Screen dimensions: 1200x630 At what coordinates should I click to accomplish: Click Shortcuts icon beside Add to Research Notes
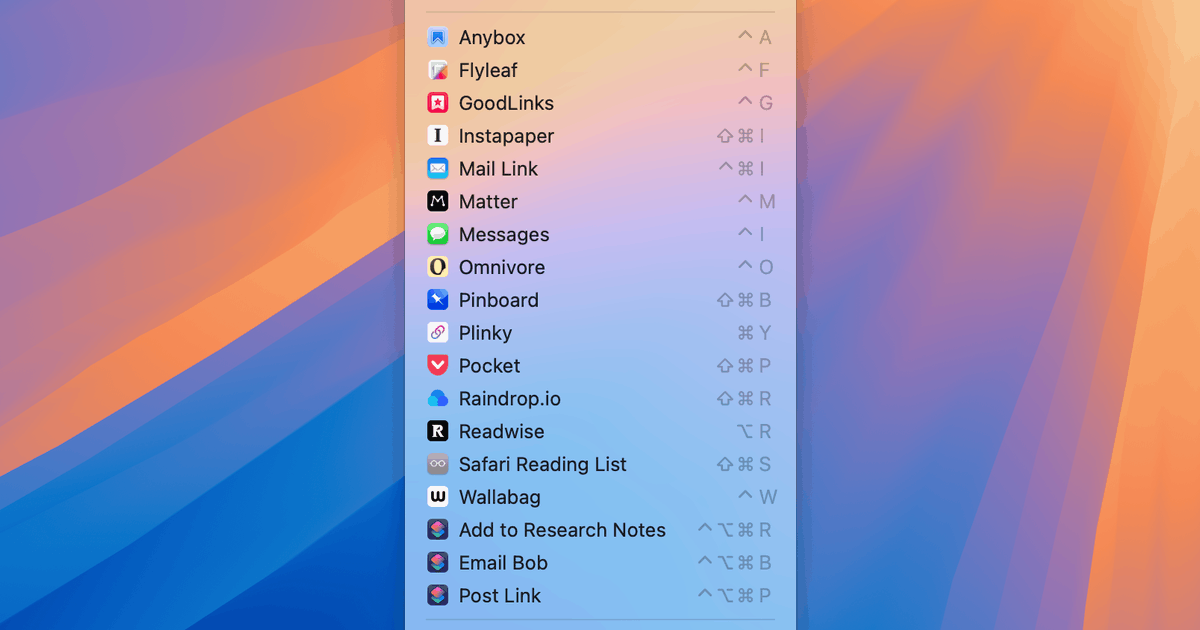(438, 530)
